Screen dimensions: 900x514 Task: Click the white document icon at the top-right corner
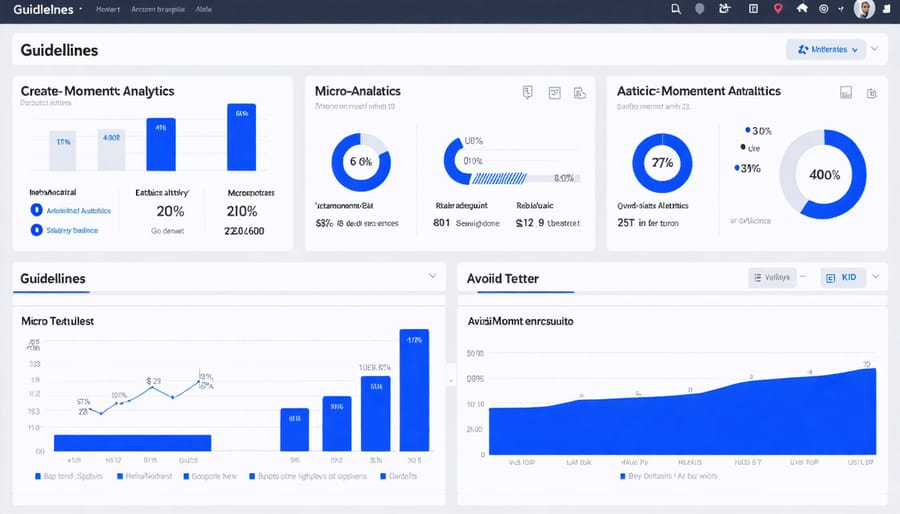pos(887,9)
